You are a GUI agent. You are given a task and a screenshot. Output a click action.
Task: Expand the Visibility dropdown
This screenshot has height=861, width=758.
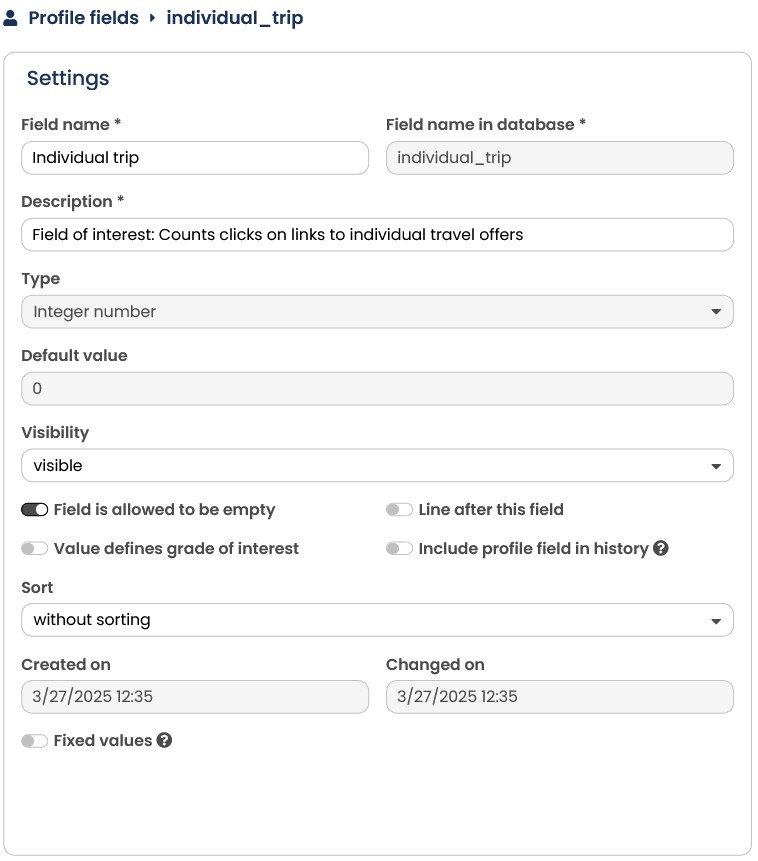coord(377,466)
